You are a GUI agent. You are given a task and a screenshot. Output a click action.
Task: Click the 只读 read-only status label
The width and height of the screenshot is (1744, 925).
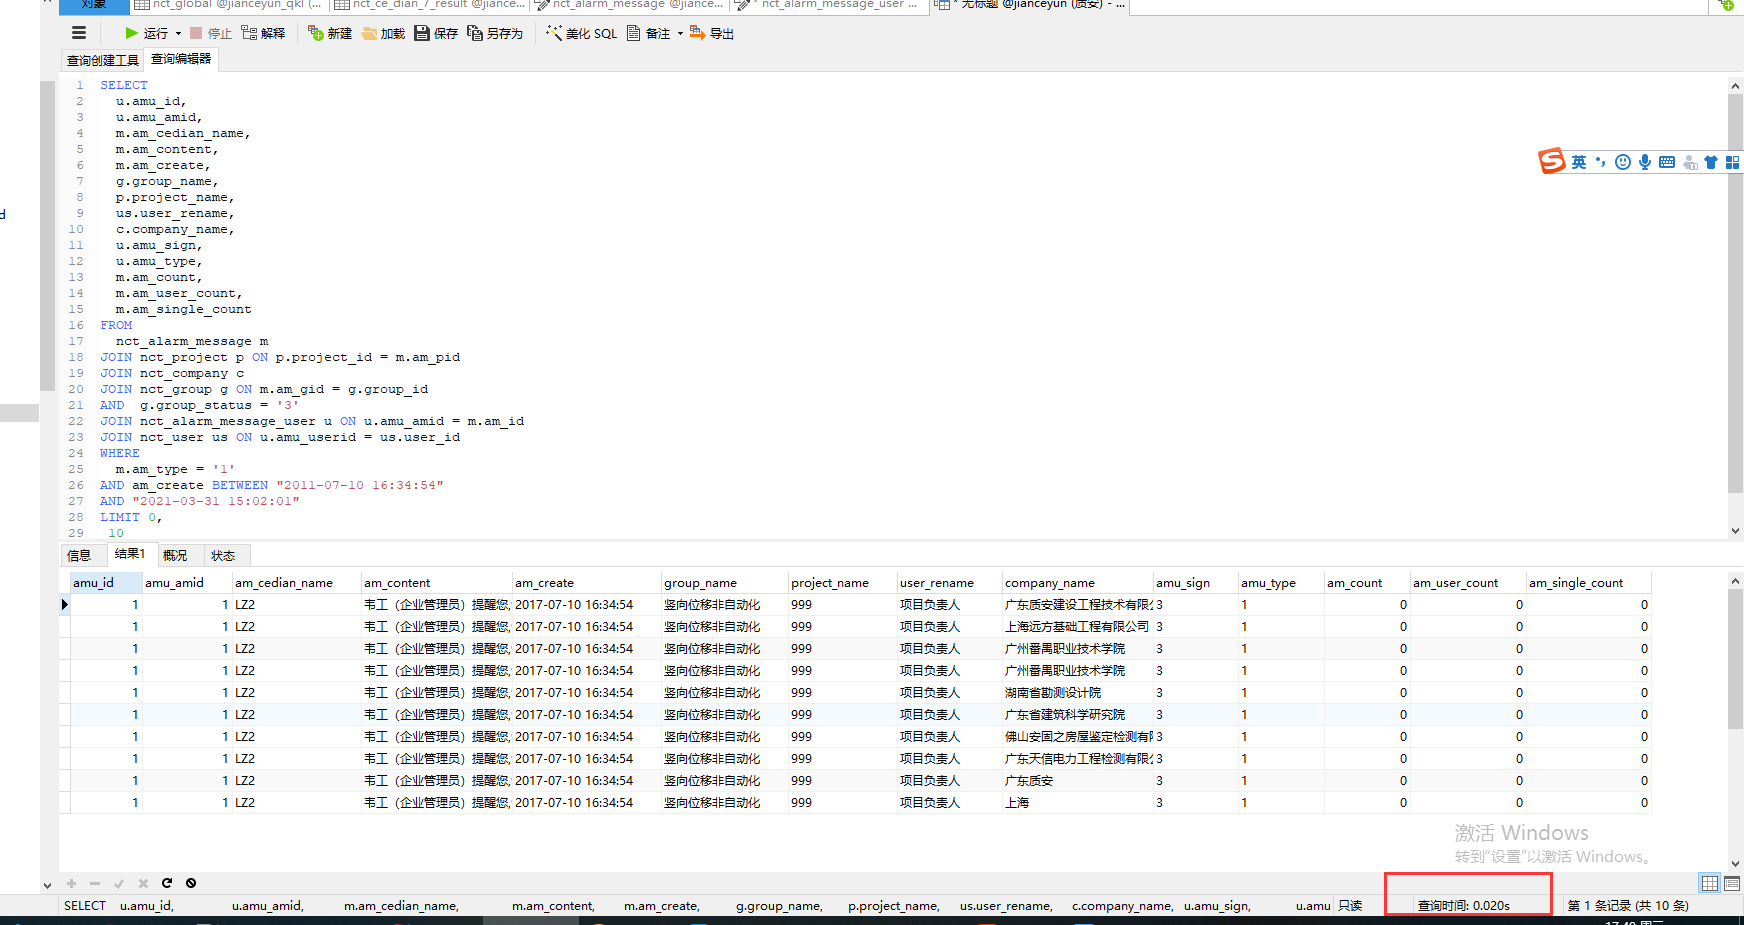[1350, 905]
